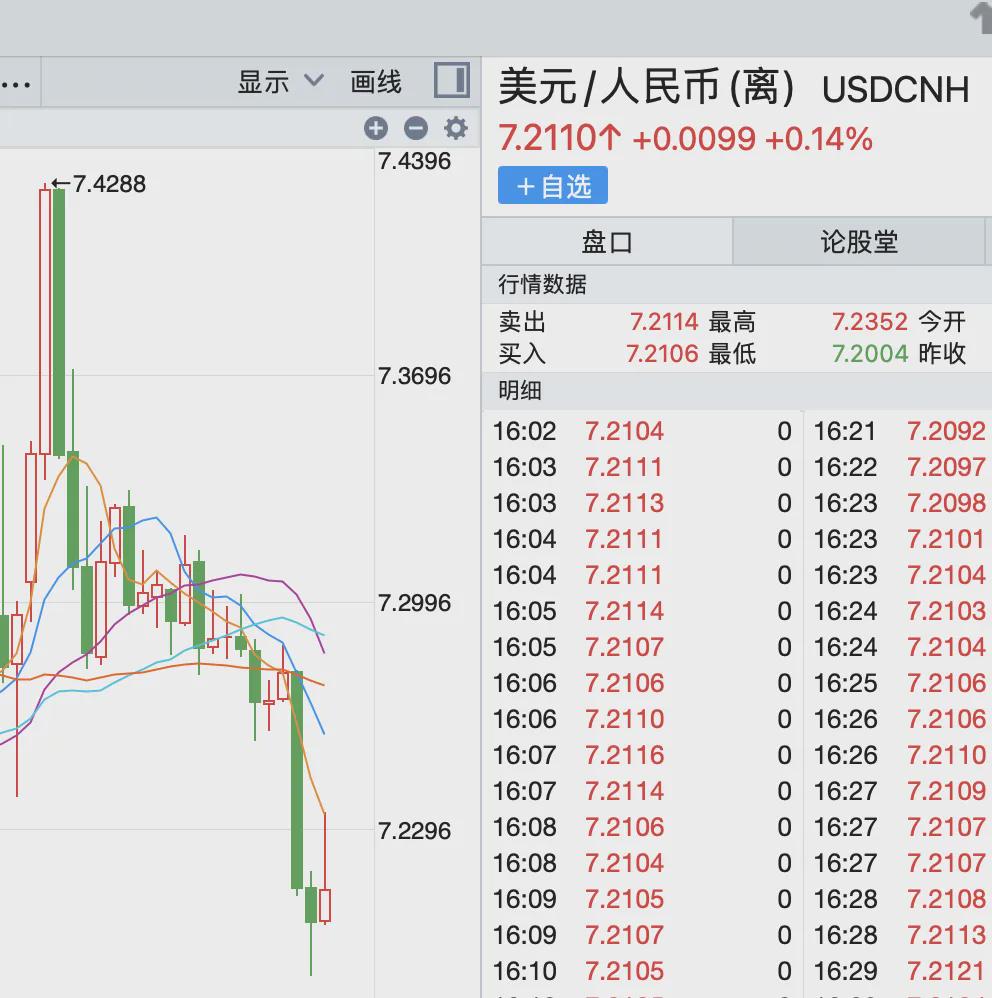
Task: Toggle the right side panel layout icon
Action: (452, 81)
